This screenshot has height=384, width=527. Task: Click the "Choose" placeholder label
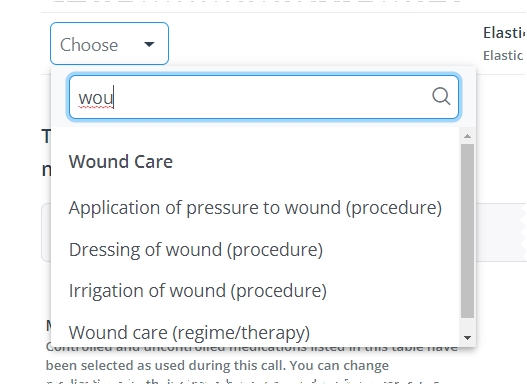click(89, 45)
